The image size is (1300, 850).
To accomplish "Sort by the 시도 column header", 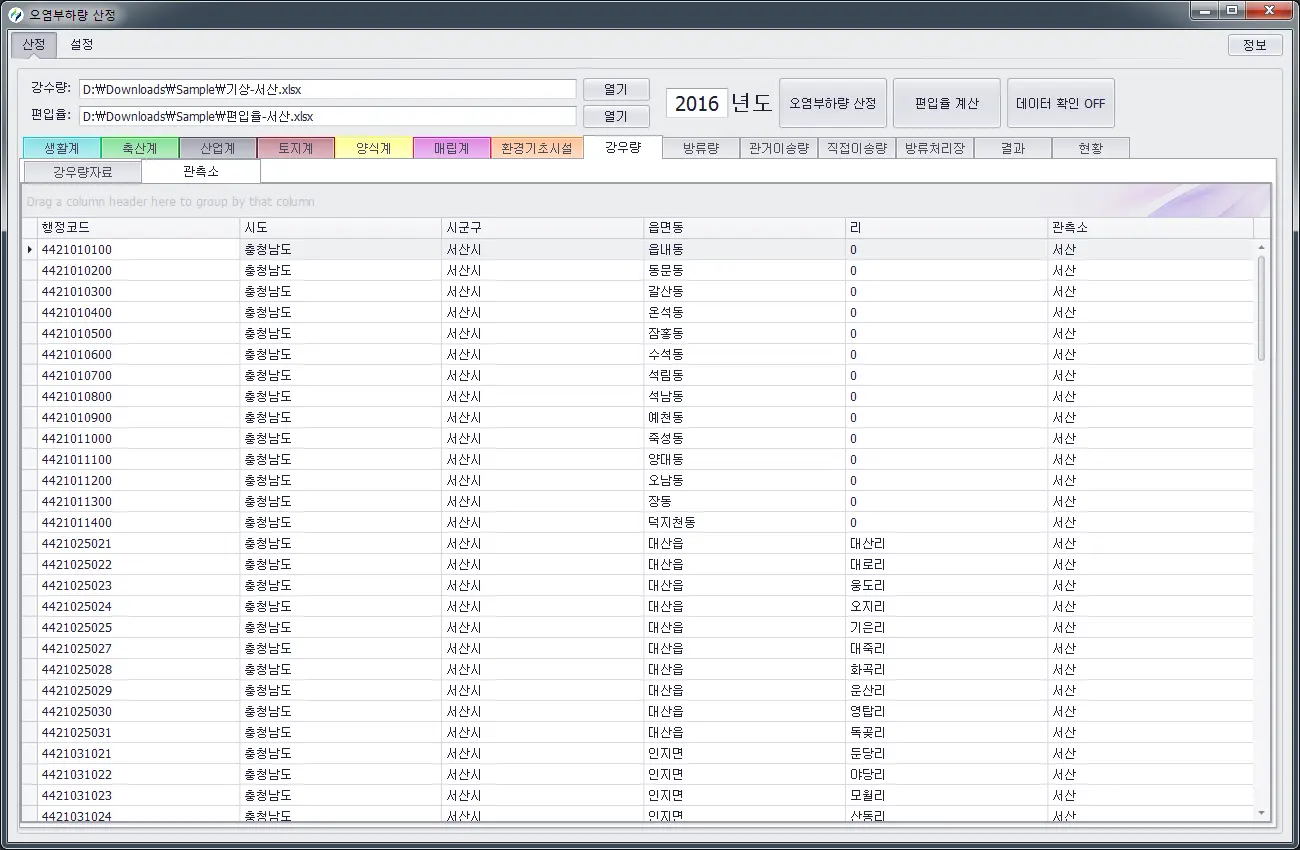I will 341,228.
